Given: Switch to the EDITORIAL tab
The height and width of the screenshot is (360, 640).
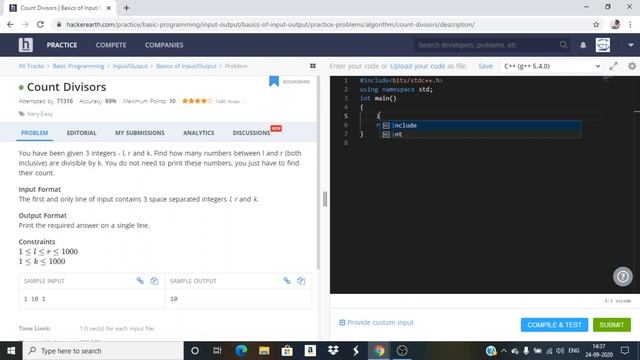Looking at the screenshot, I should click(x=82, y=133).
